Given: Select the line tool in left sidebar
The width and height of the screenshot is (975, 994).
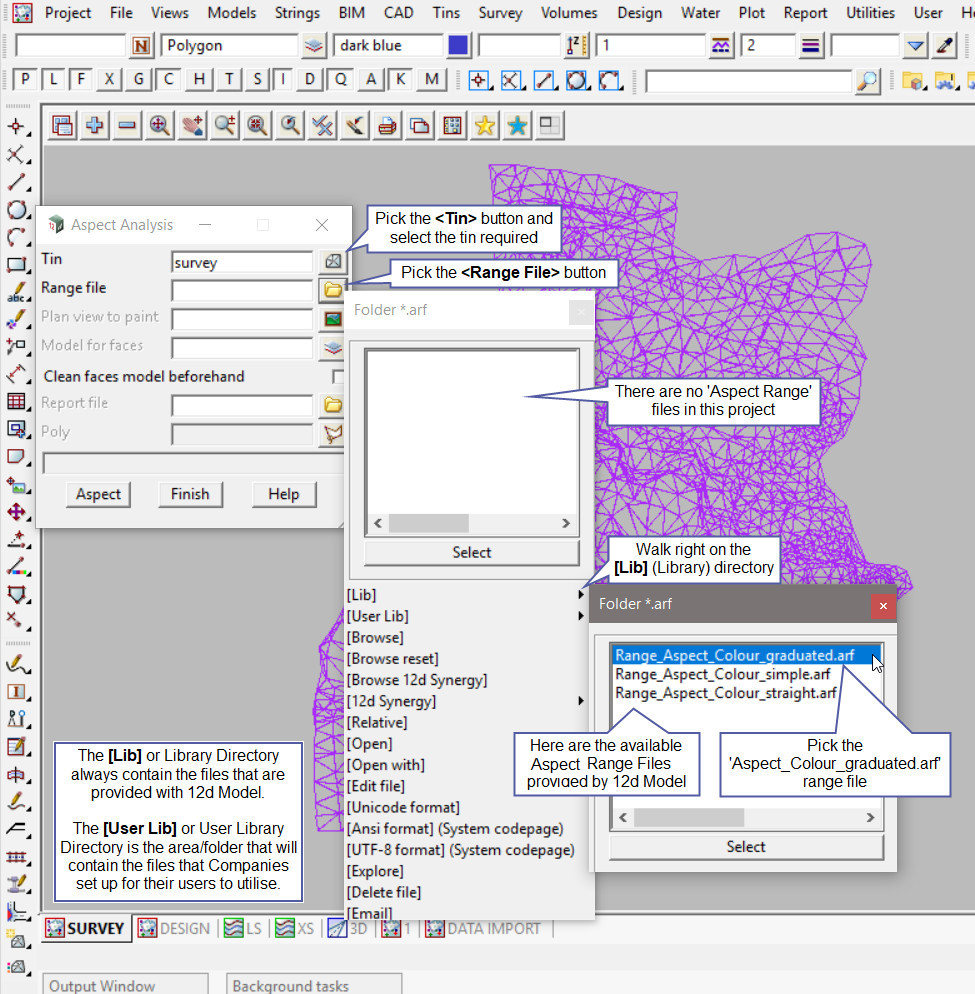Looking at the screenshot, I should pyautogui.click(x=17, y=182).
